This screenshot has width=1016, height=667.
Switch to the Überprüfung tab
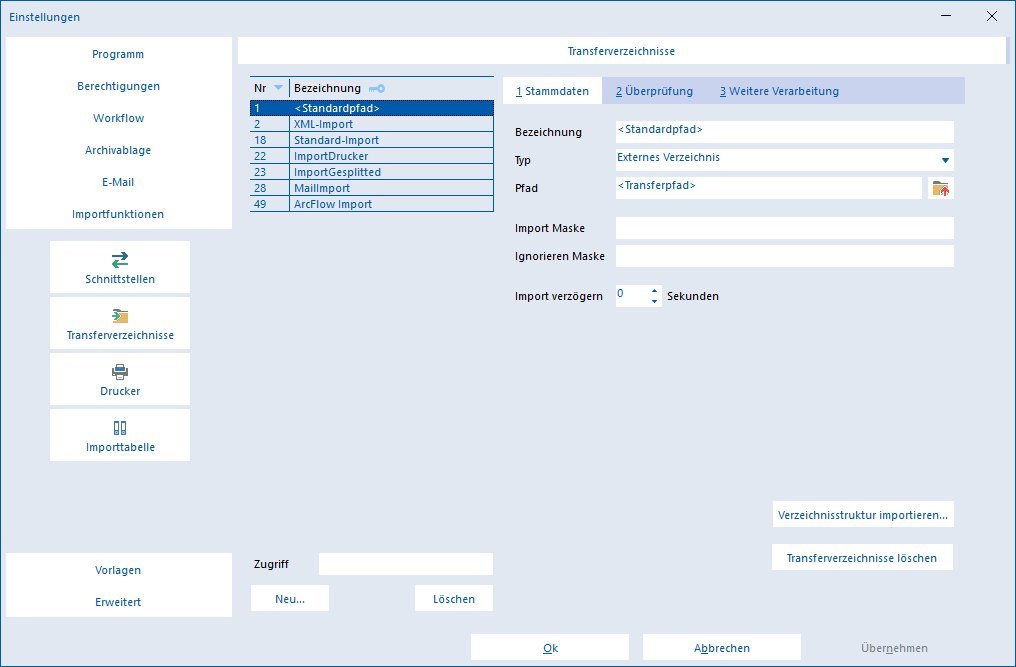point(654,91)
